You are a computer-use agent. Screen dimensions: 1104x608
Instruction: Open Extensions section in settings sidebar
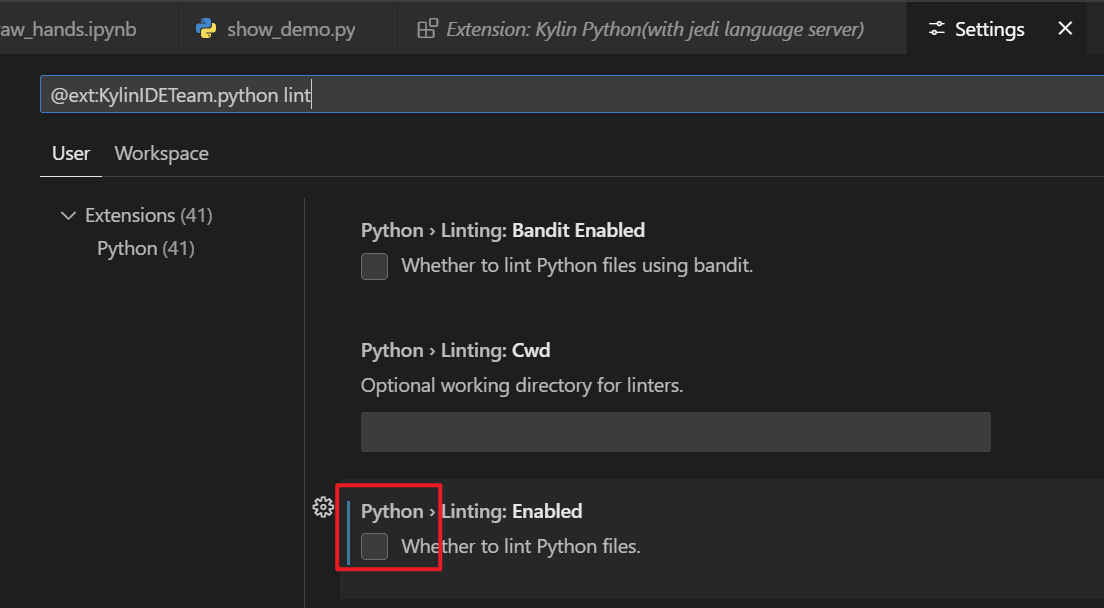pyautogui.click(x=135, y=215)
